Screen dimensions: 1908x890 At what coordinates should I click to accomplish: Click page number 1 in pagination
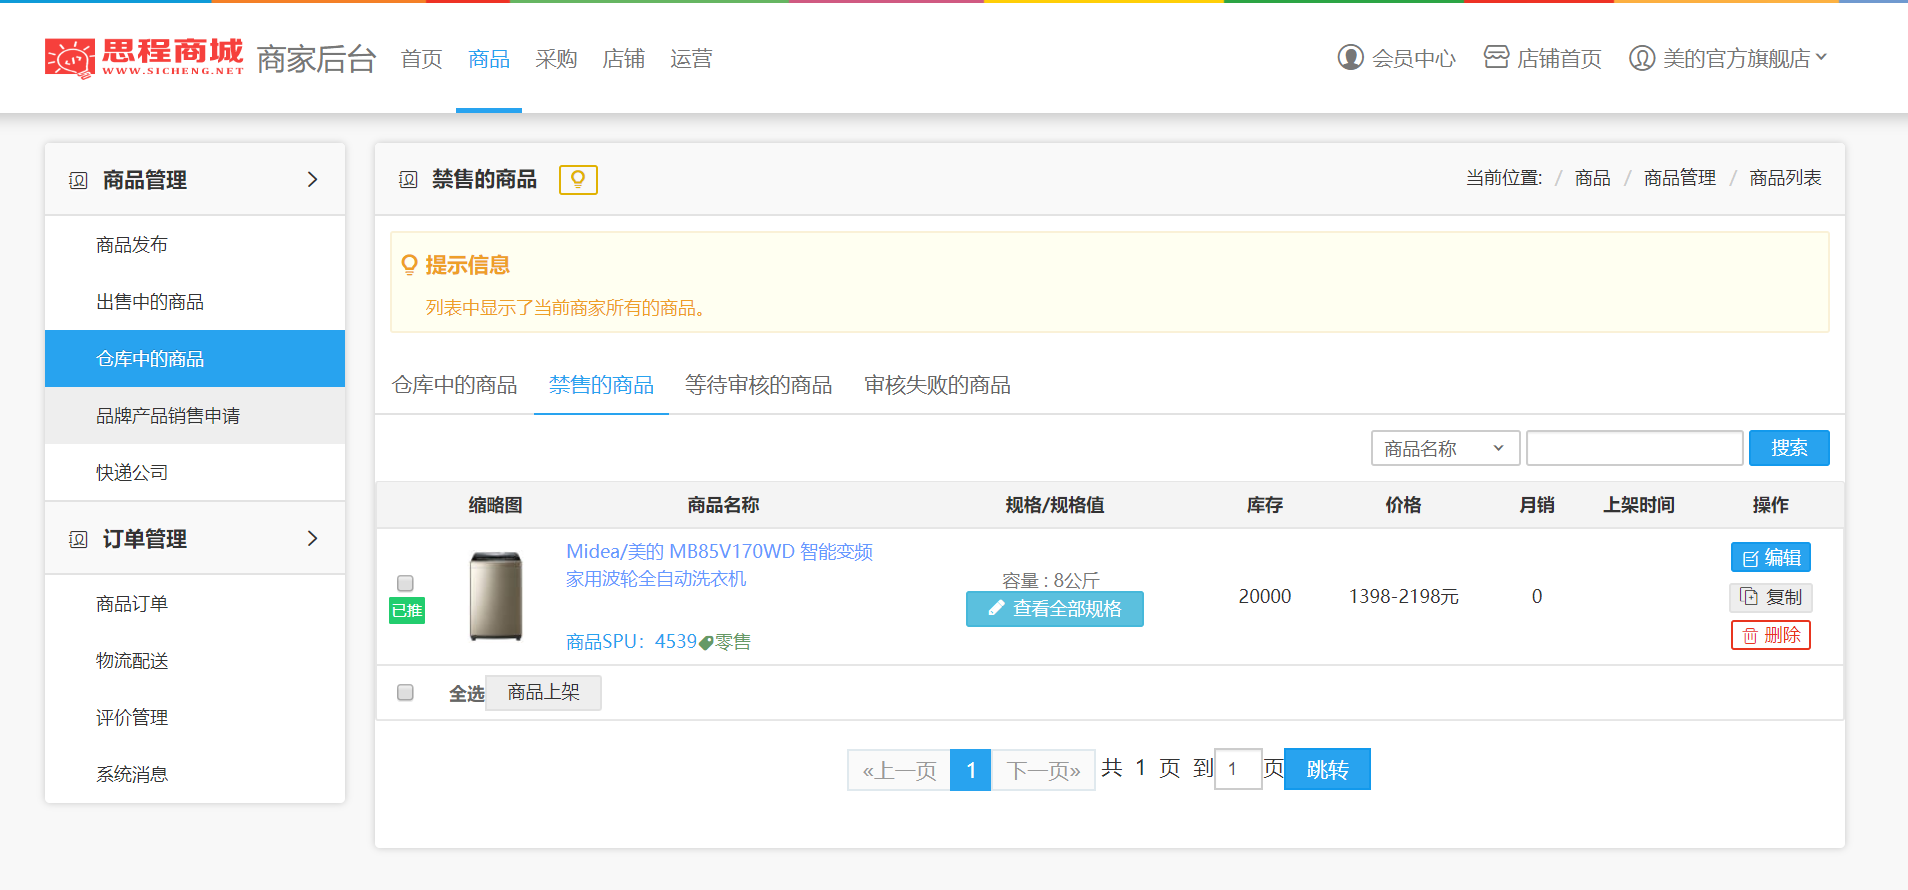pyautogui.click(x=970, y=770)
